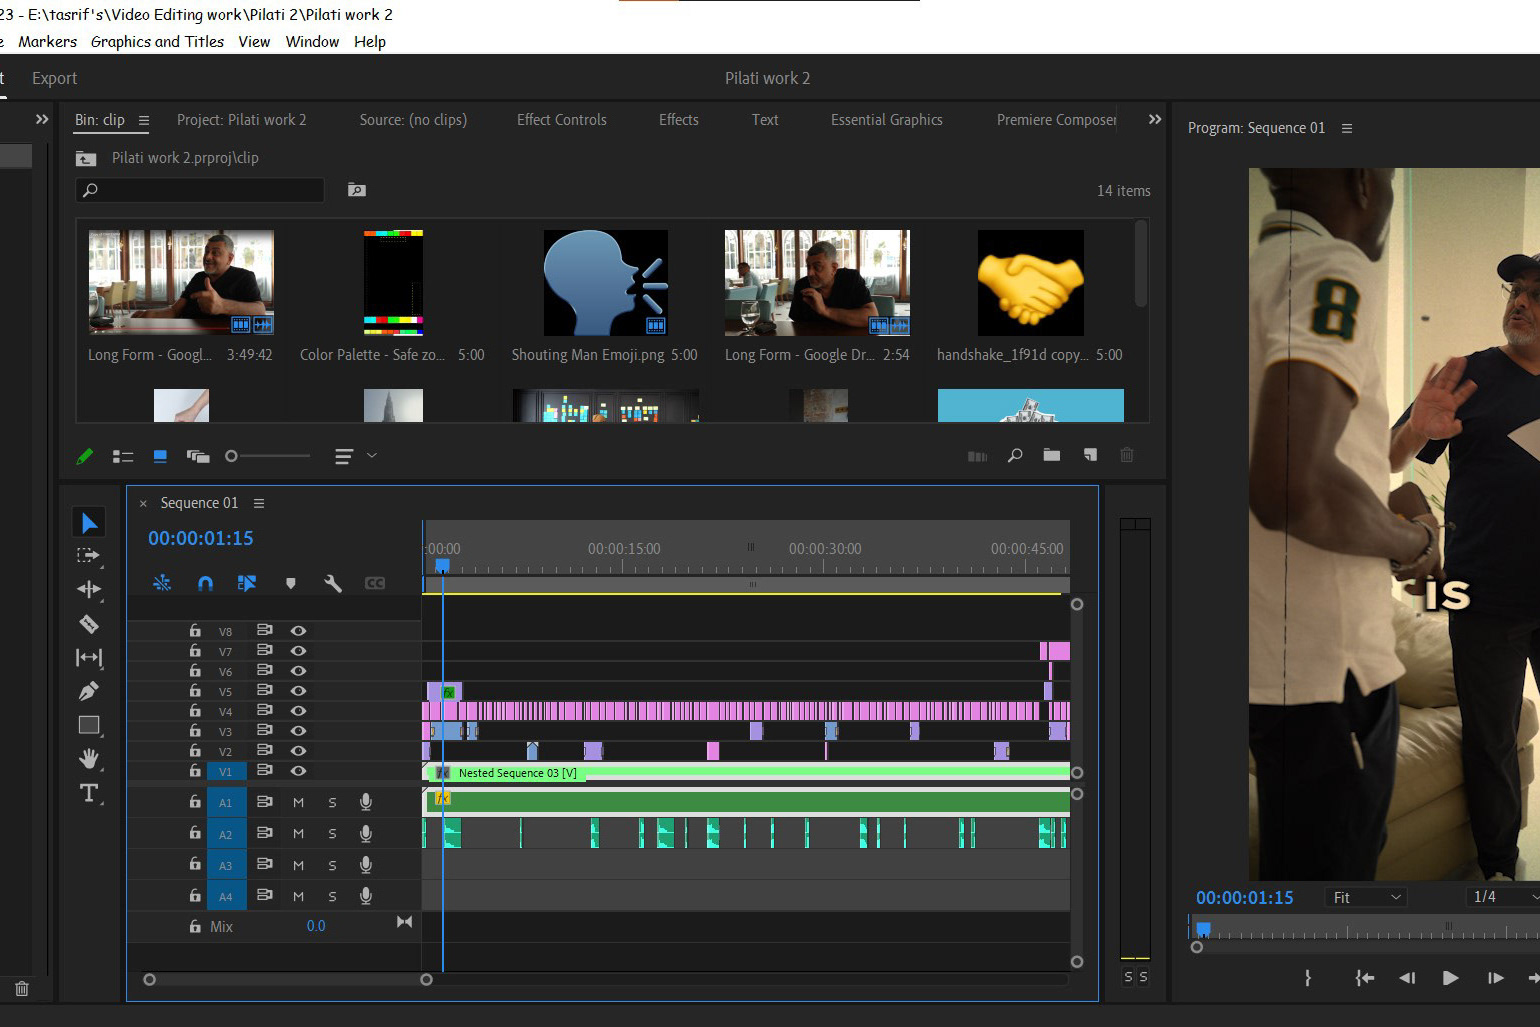Select the Track Select Forward tool

[89, 556]
